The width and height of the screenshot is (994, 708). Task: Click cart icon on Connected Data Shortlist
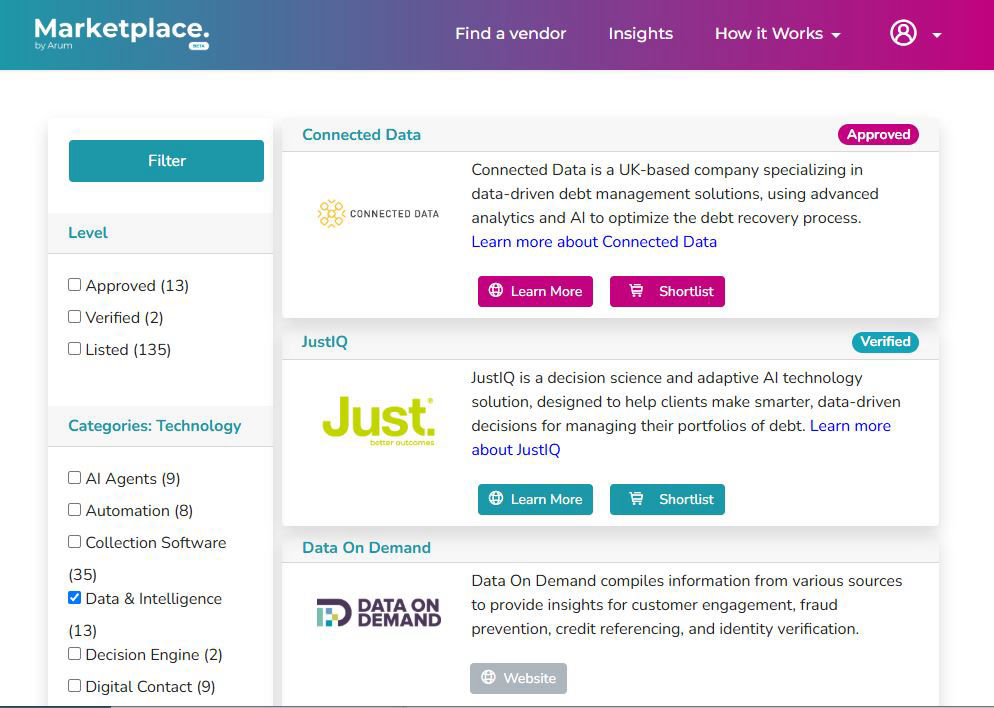636,291
